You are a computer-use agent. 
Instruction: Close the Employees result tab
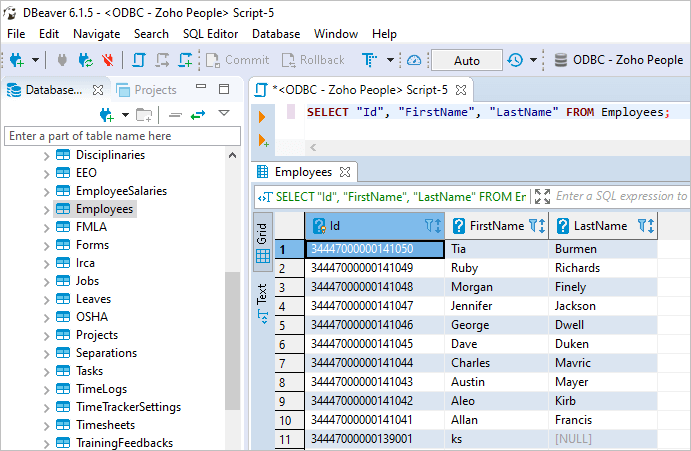coord(345,172)
